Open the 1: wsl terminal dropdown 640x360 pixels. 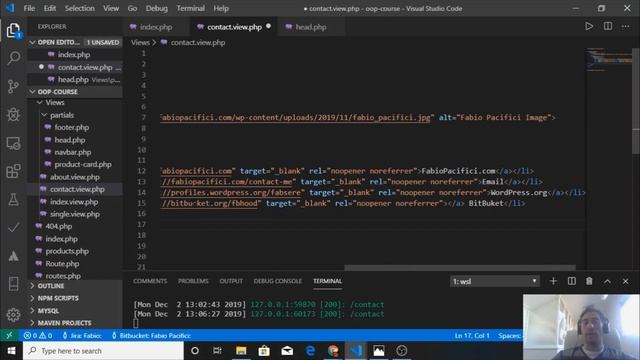coord(494,281)
